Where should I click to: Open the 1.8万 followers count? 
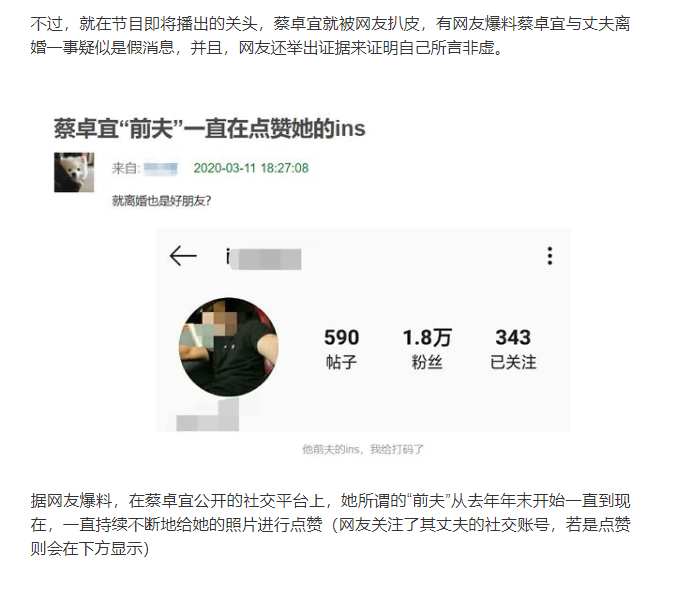coord(427,338)
